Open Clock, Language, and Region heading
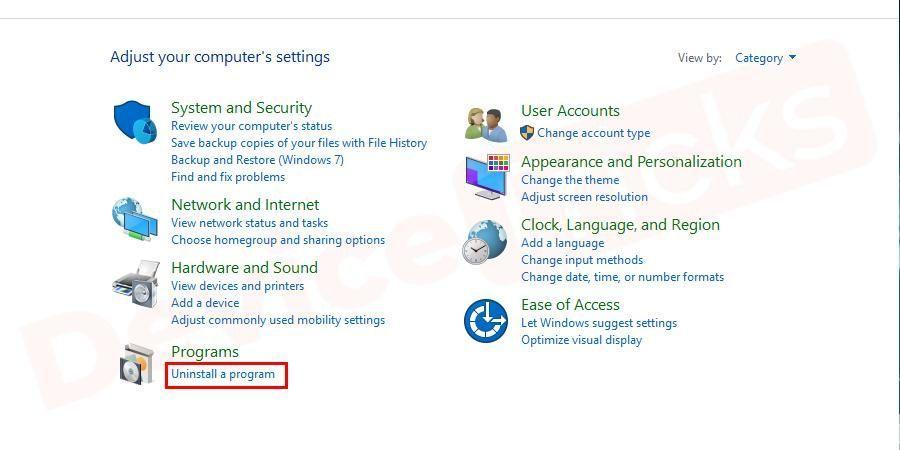 click(x=620, y=225)
